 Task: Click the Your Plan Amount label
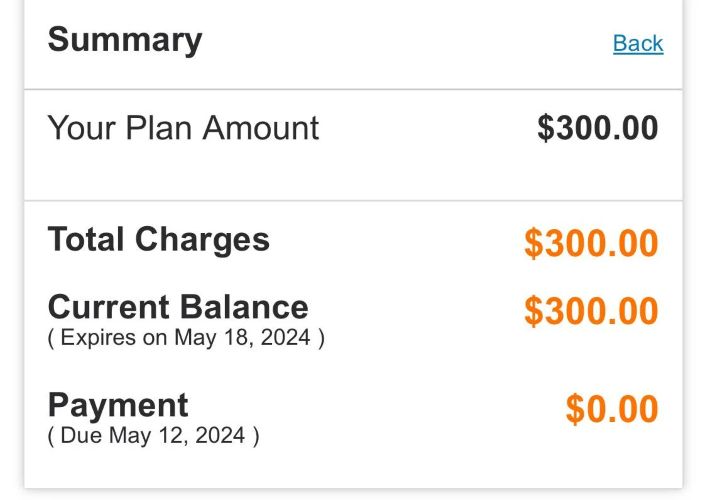pyautogui.click(x=183, y=128)
